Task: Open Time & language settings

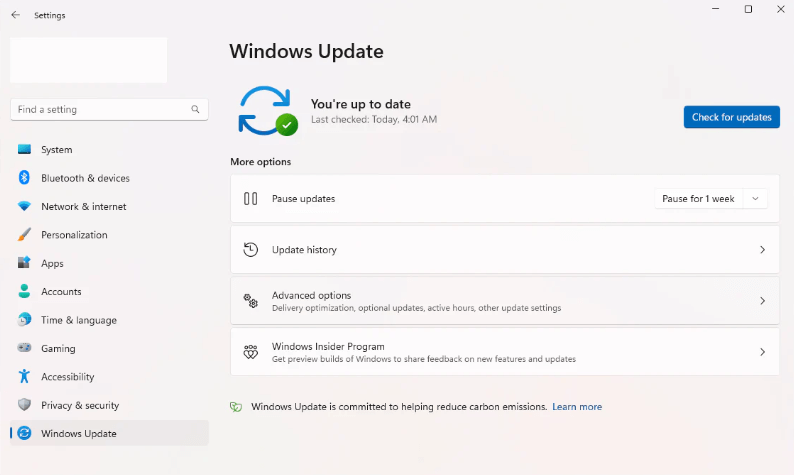Action: point(109,320)
